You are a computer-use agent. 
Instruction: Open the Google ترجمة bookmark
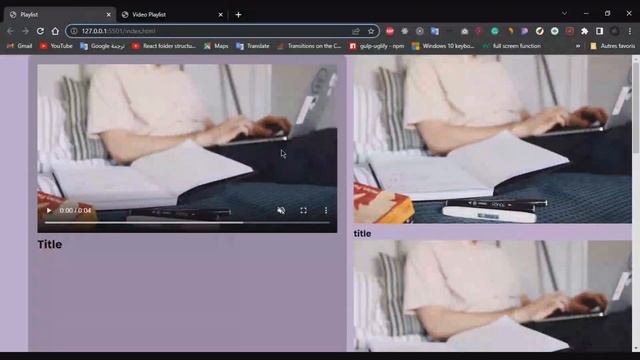coord(102,46)
